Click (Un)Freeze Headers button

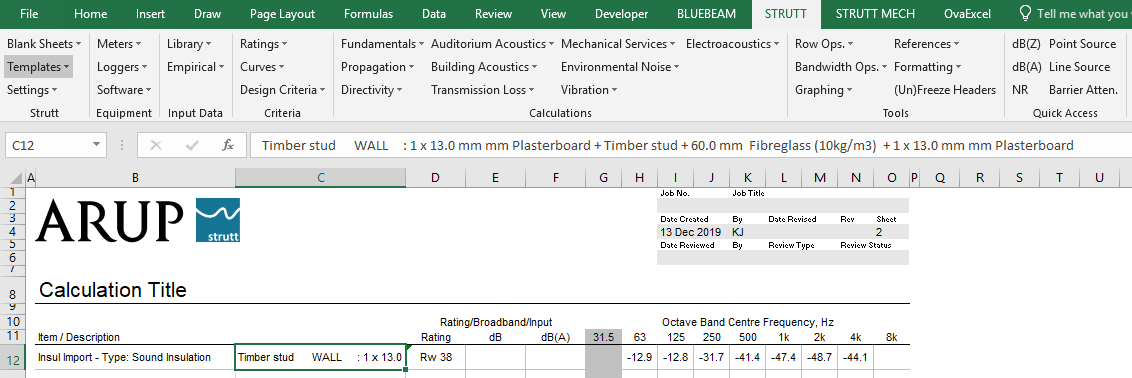point(945,90)
